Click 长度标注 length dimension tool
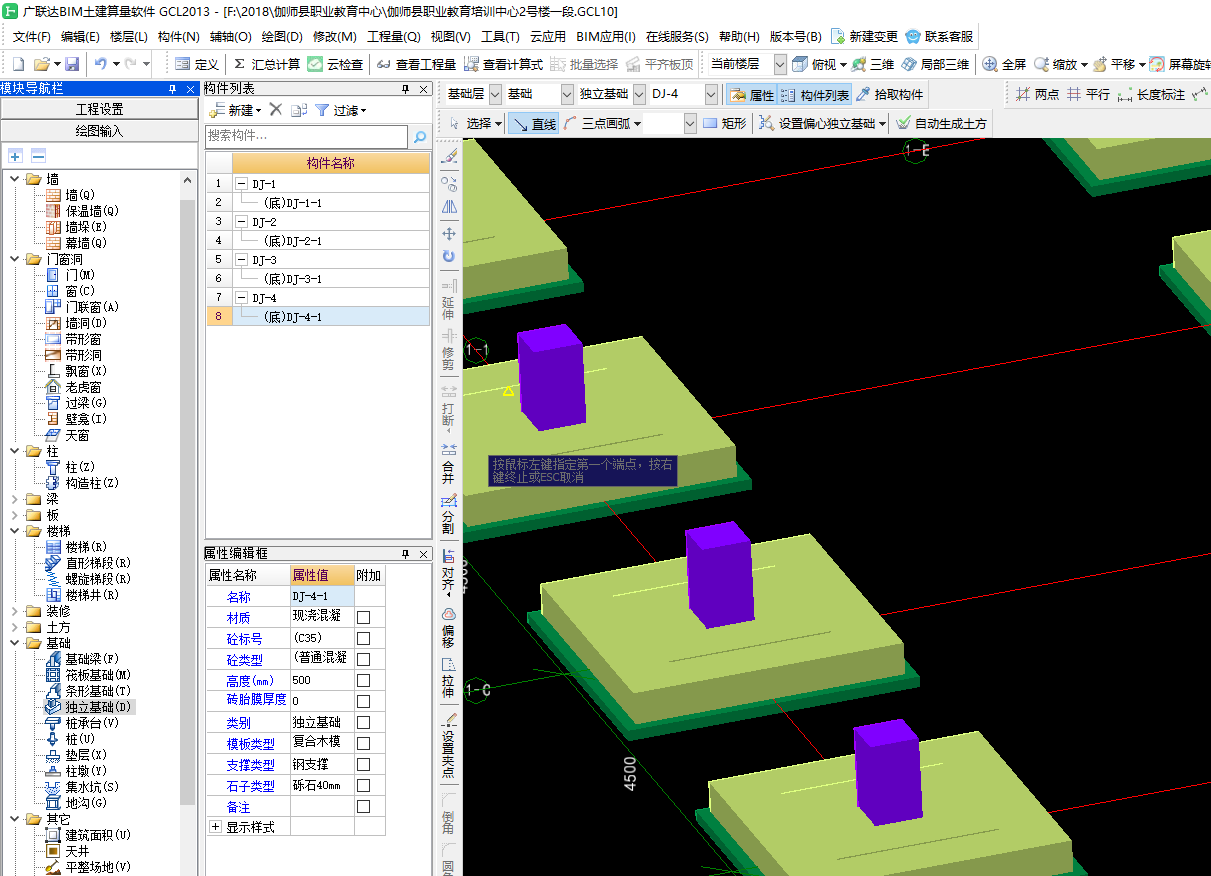Viewport: 1211px width, 876px height. pos(1151,95)
